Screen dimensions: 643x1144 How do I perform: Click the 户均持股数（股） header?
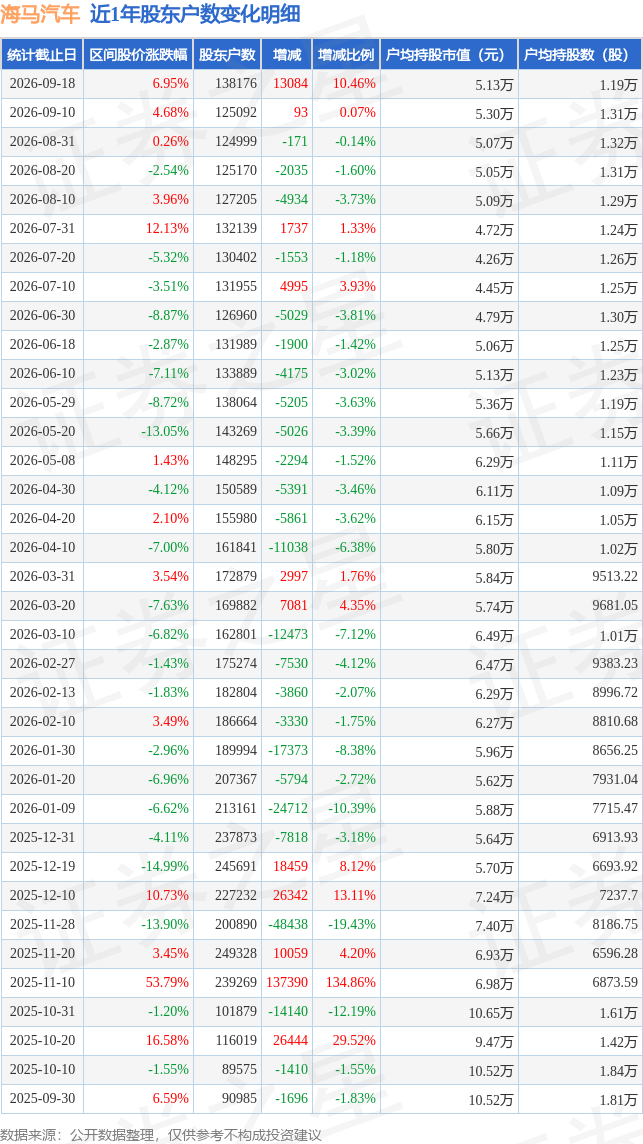[580, 55]
